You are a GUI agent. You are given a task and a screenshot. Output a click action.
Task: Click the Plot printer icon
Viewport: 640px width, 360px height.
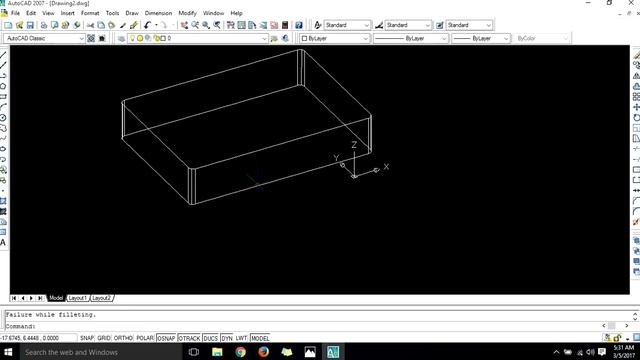[x=43, y=25]
